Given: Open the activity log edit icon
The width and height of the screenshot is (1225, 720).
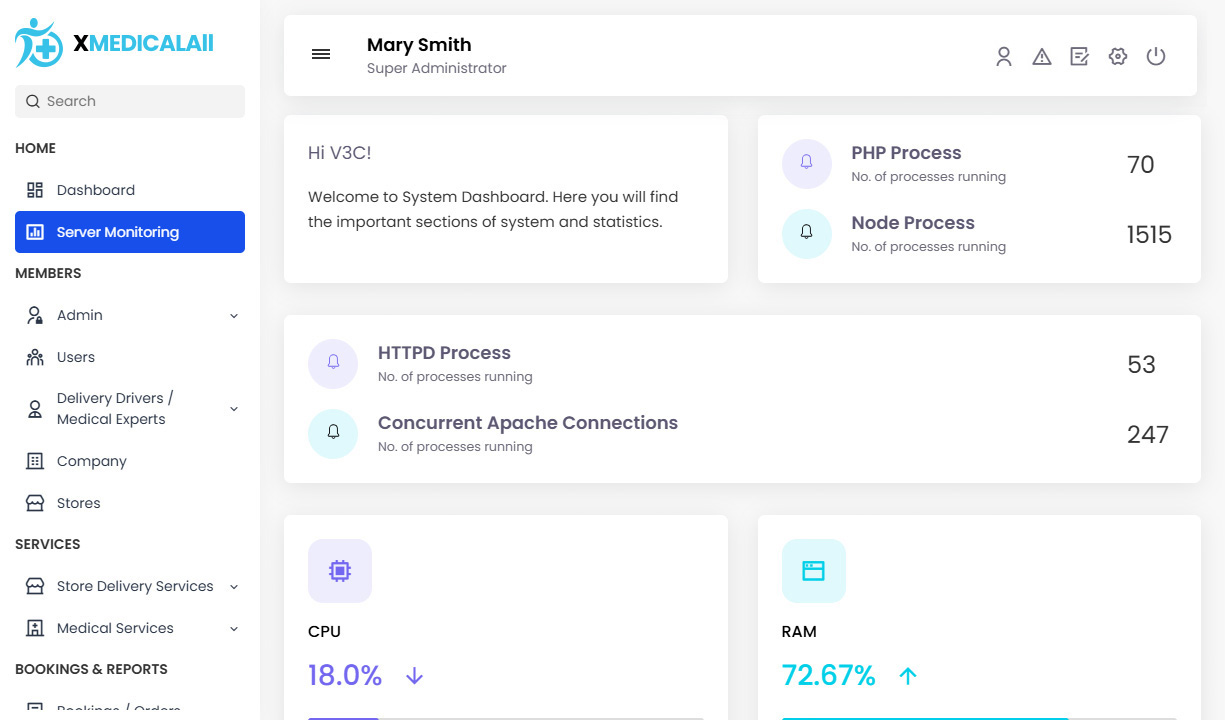Looking at the screenshot, I should tap(1080, 57).
